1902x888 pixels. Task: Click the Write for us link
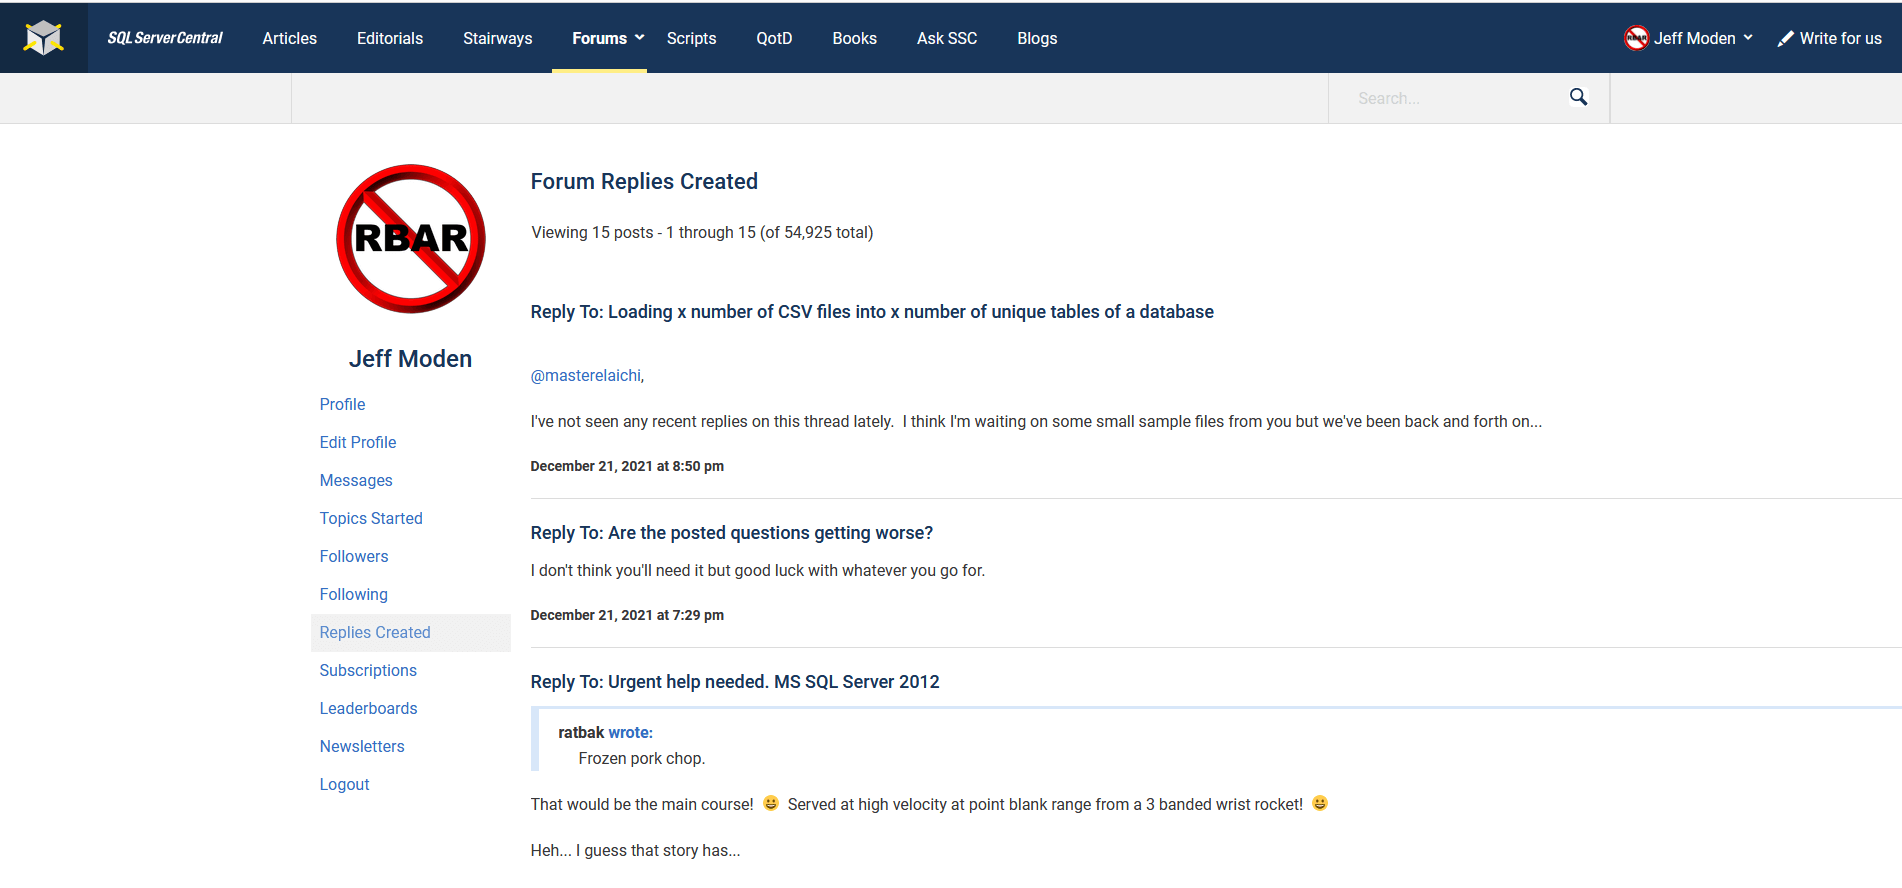pos(1841,38)
